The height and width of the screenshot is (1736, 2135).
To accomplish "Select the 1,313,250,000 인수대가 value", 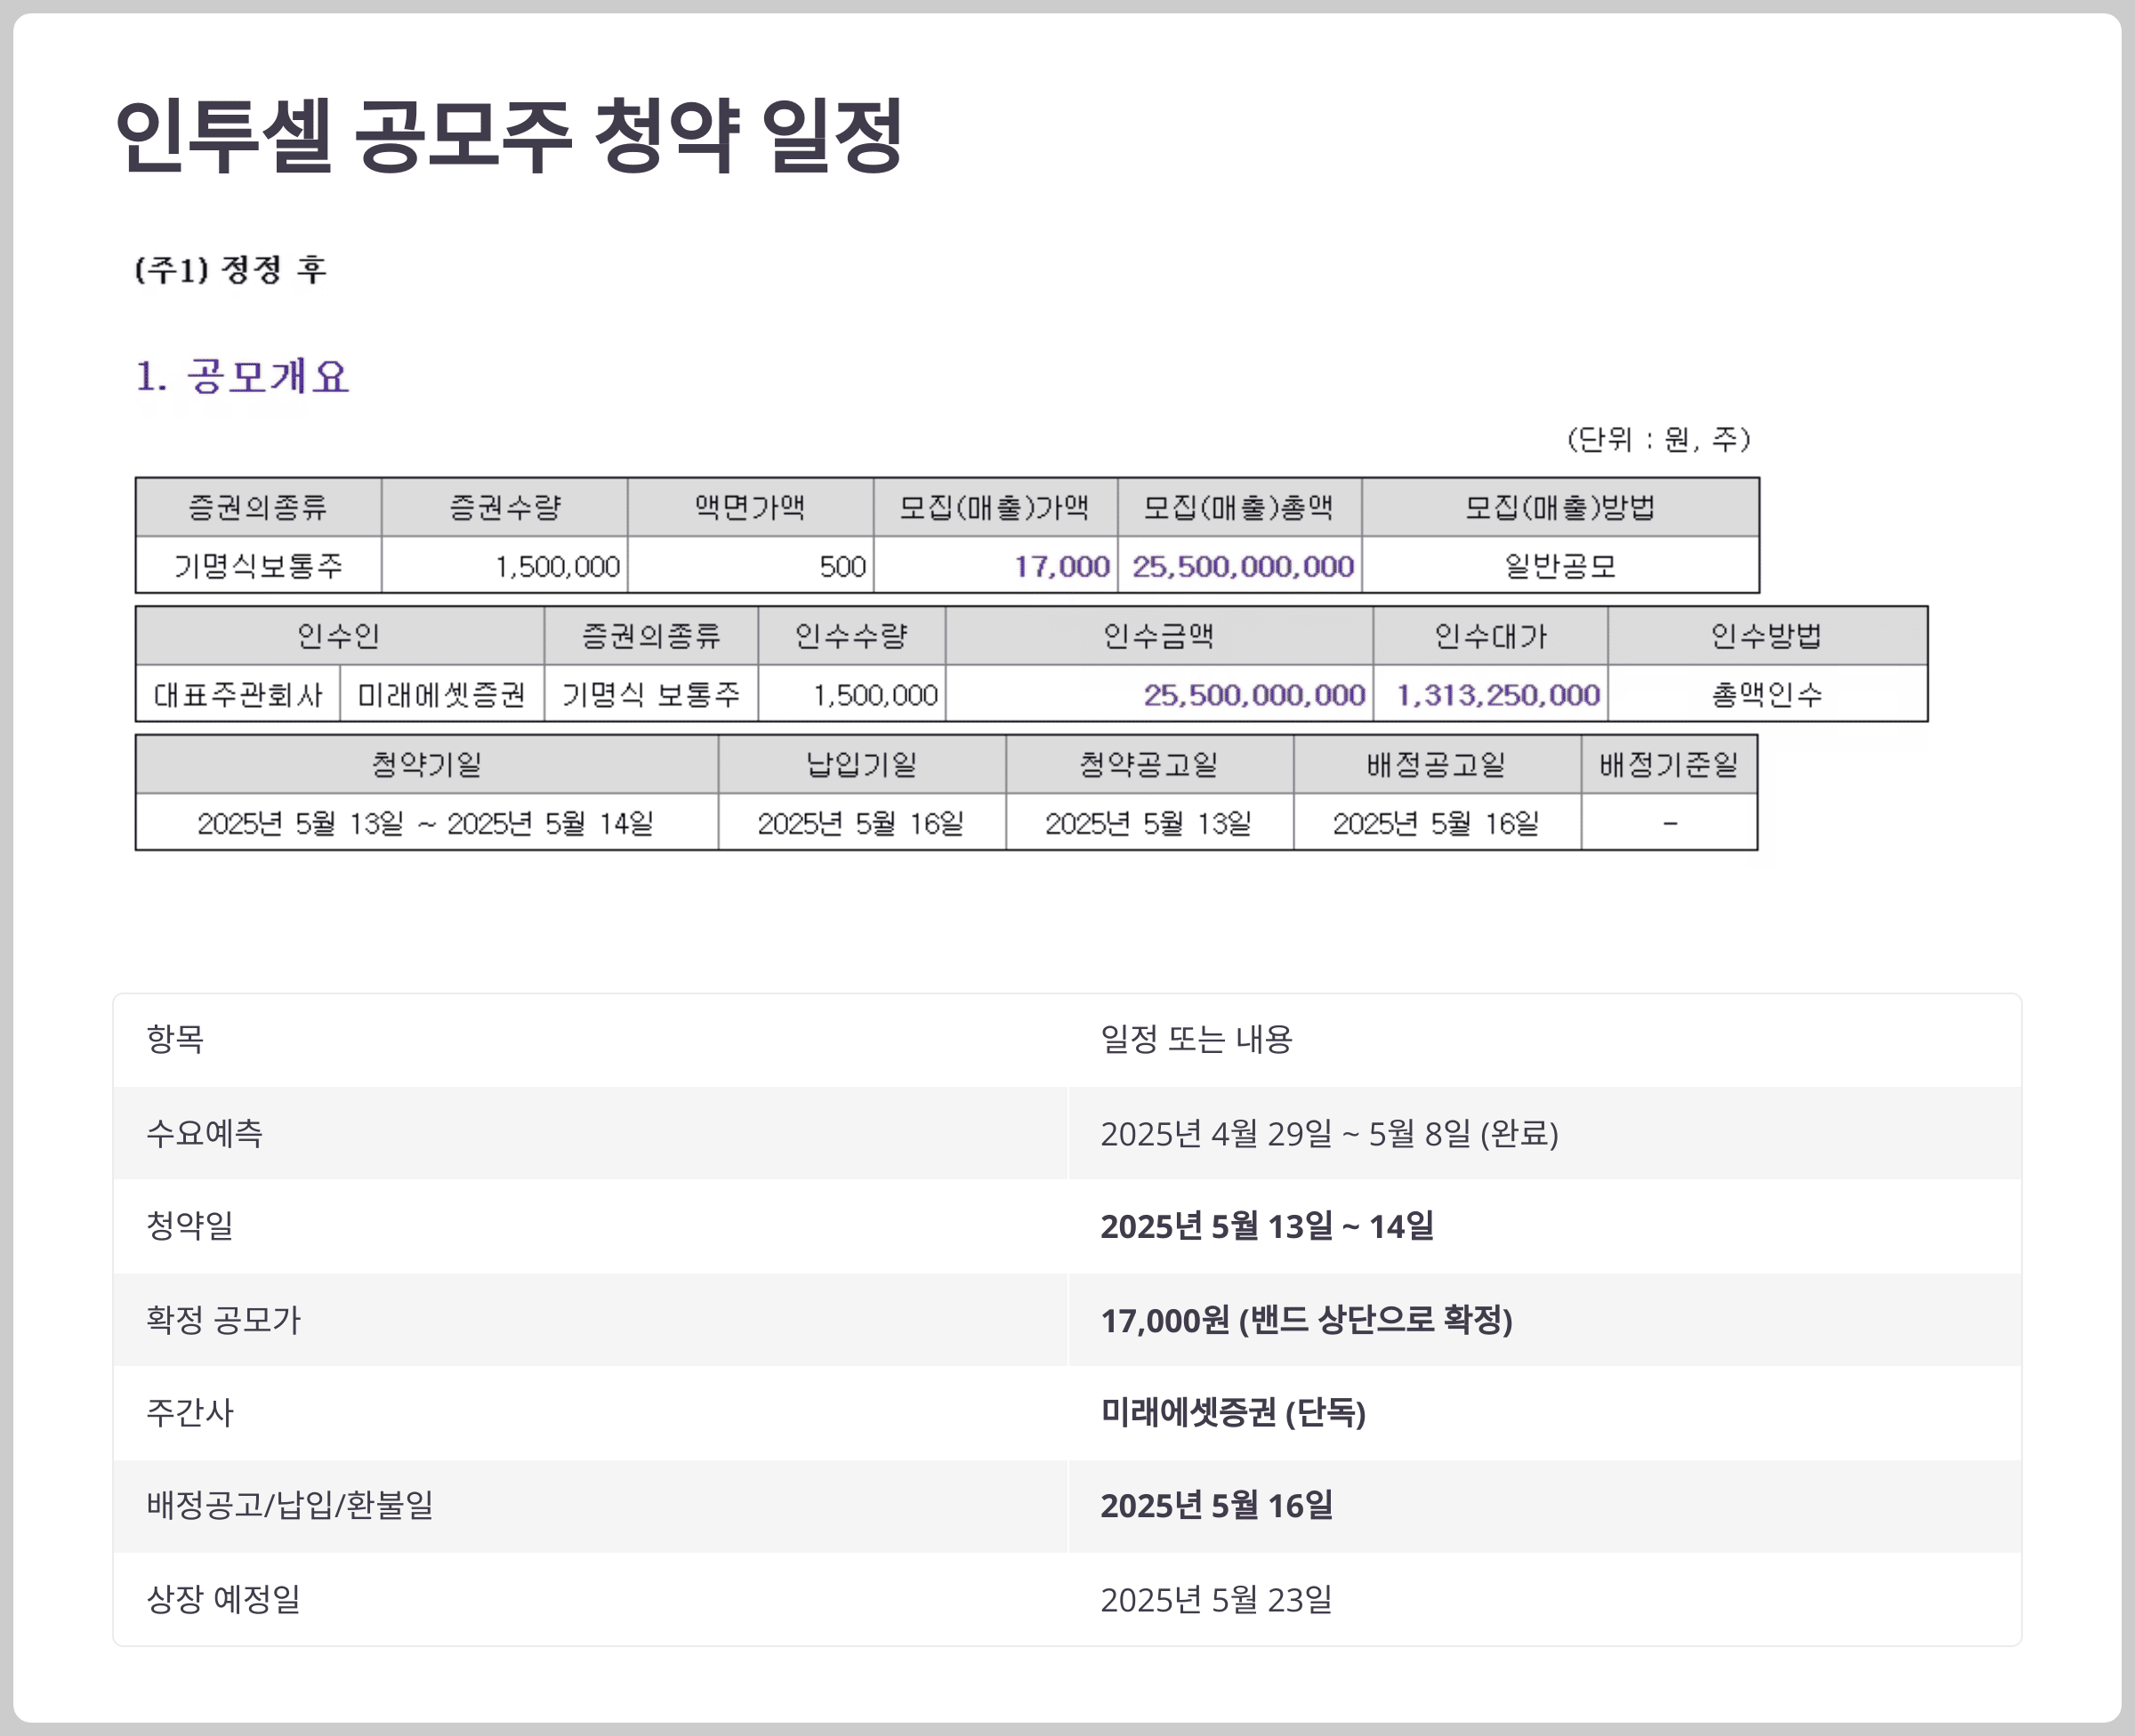I will coord(1497,694).
